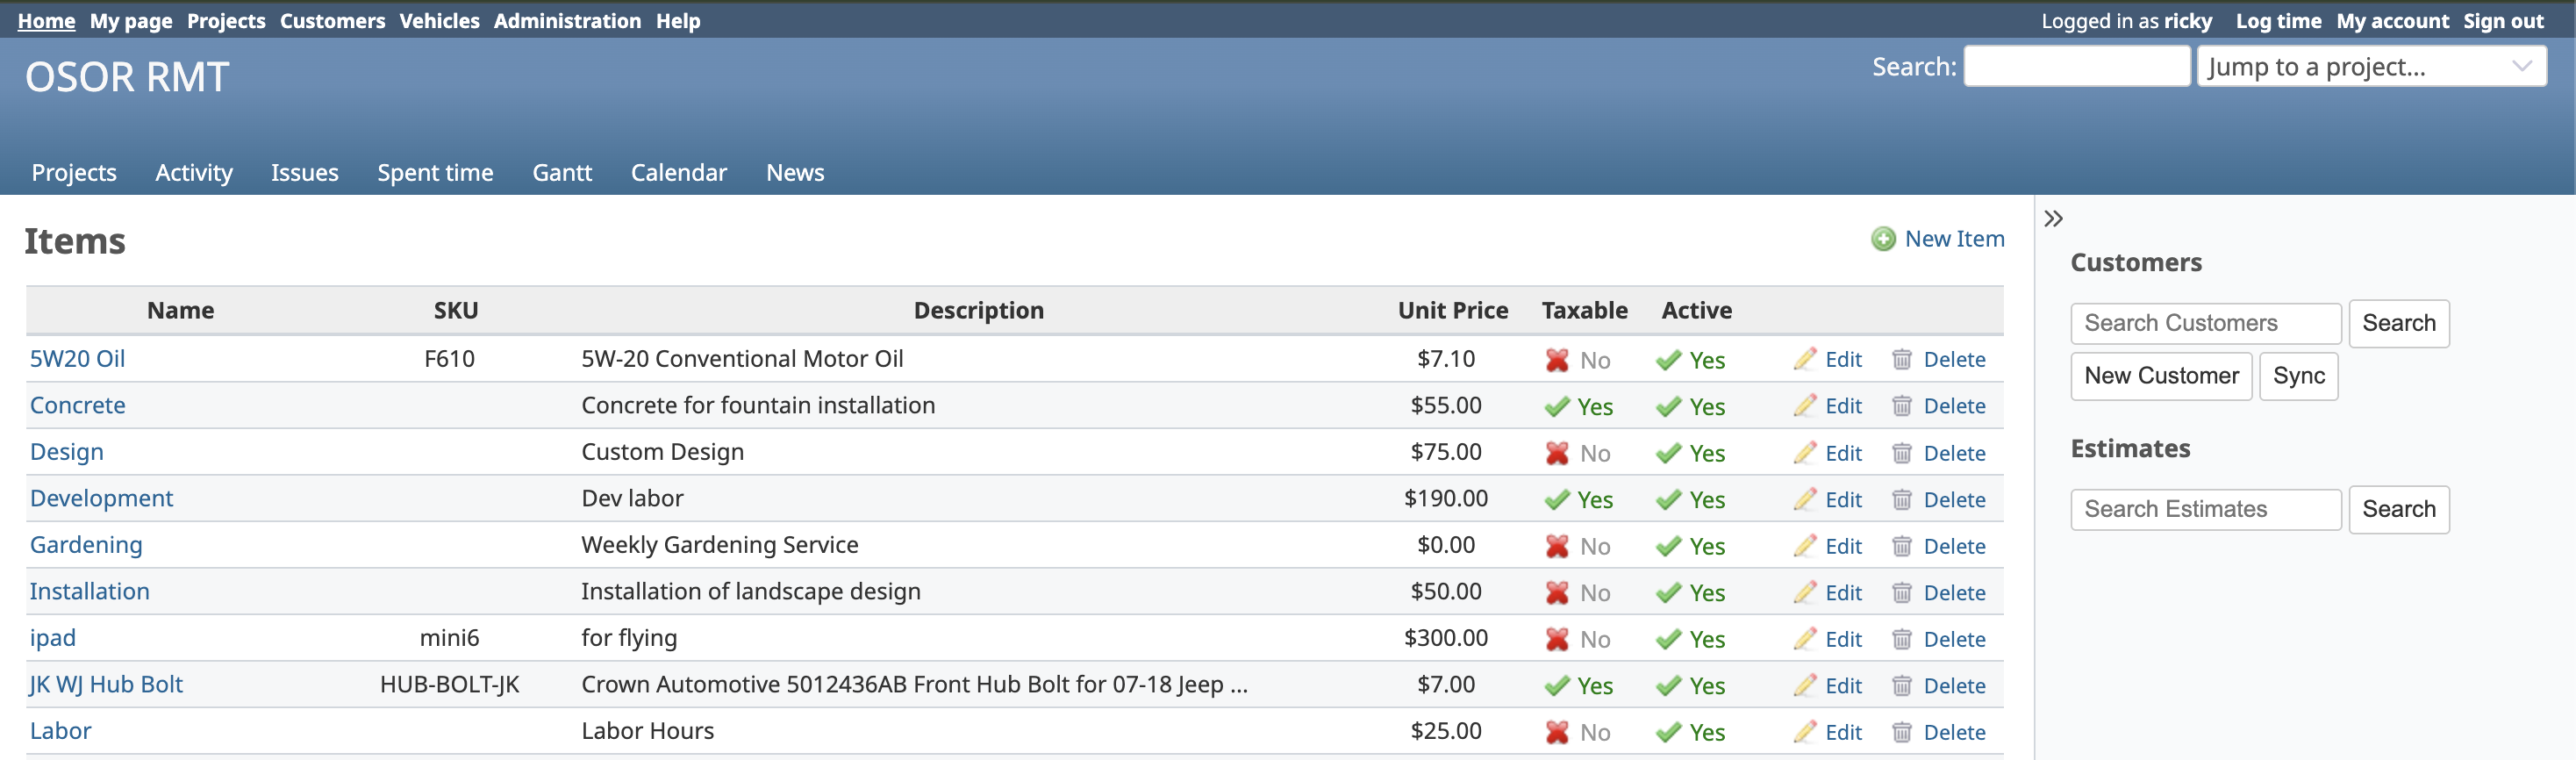Switch to the Gantt tab
Screen dimensions: 2576x760
[x=561, y=173]
